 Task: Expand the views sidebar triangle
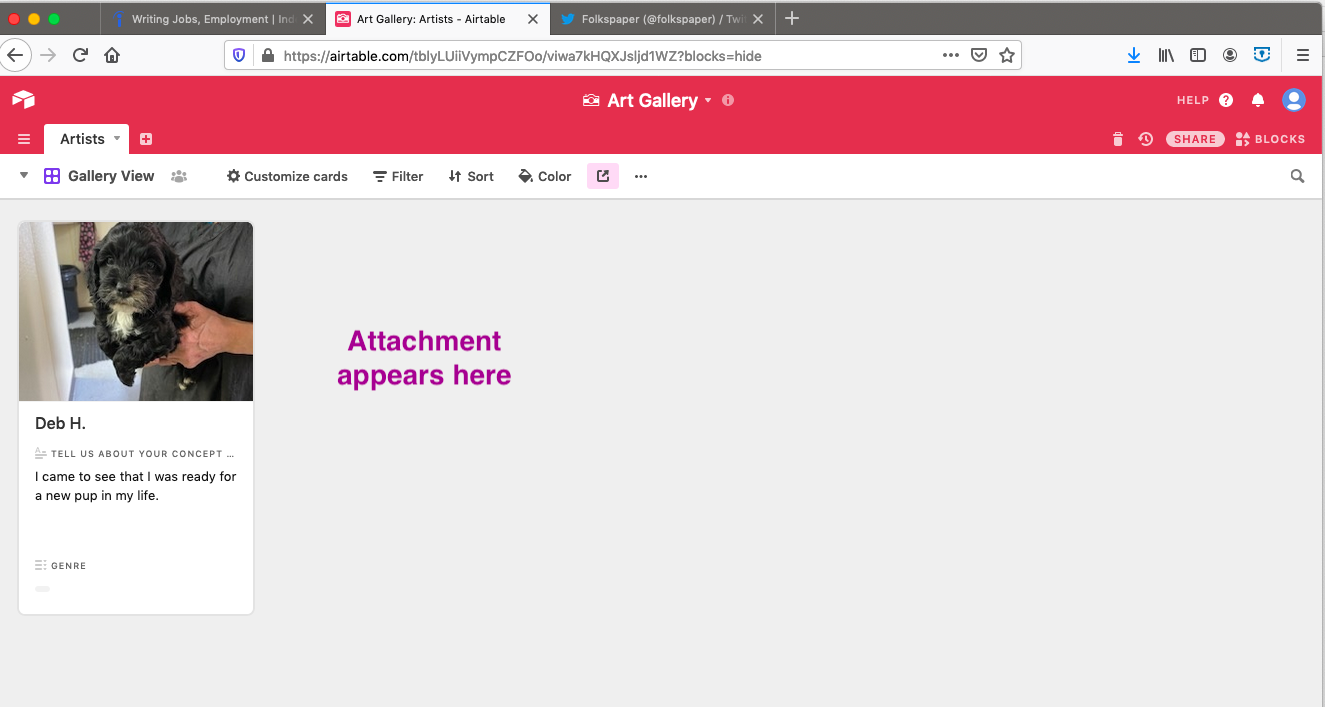tap(24, 175)
